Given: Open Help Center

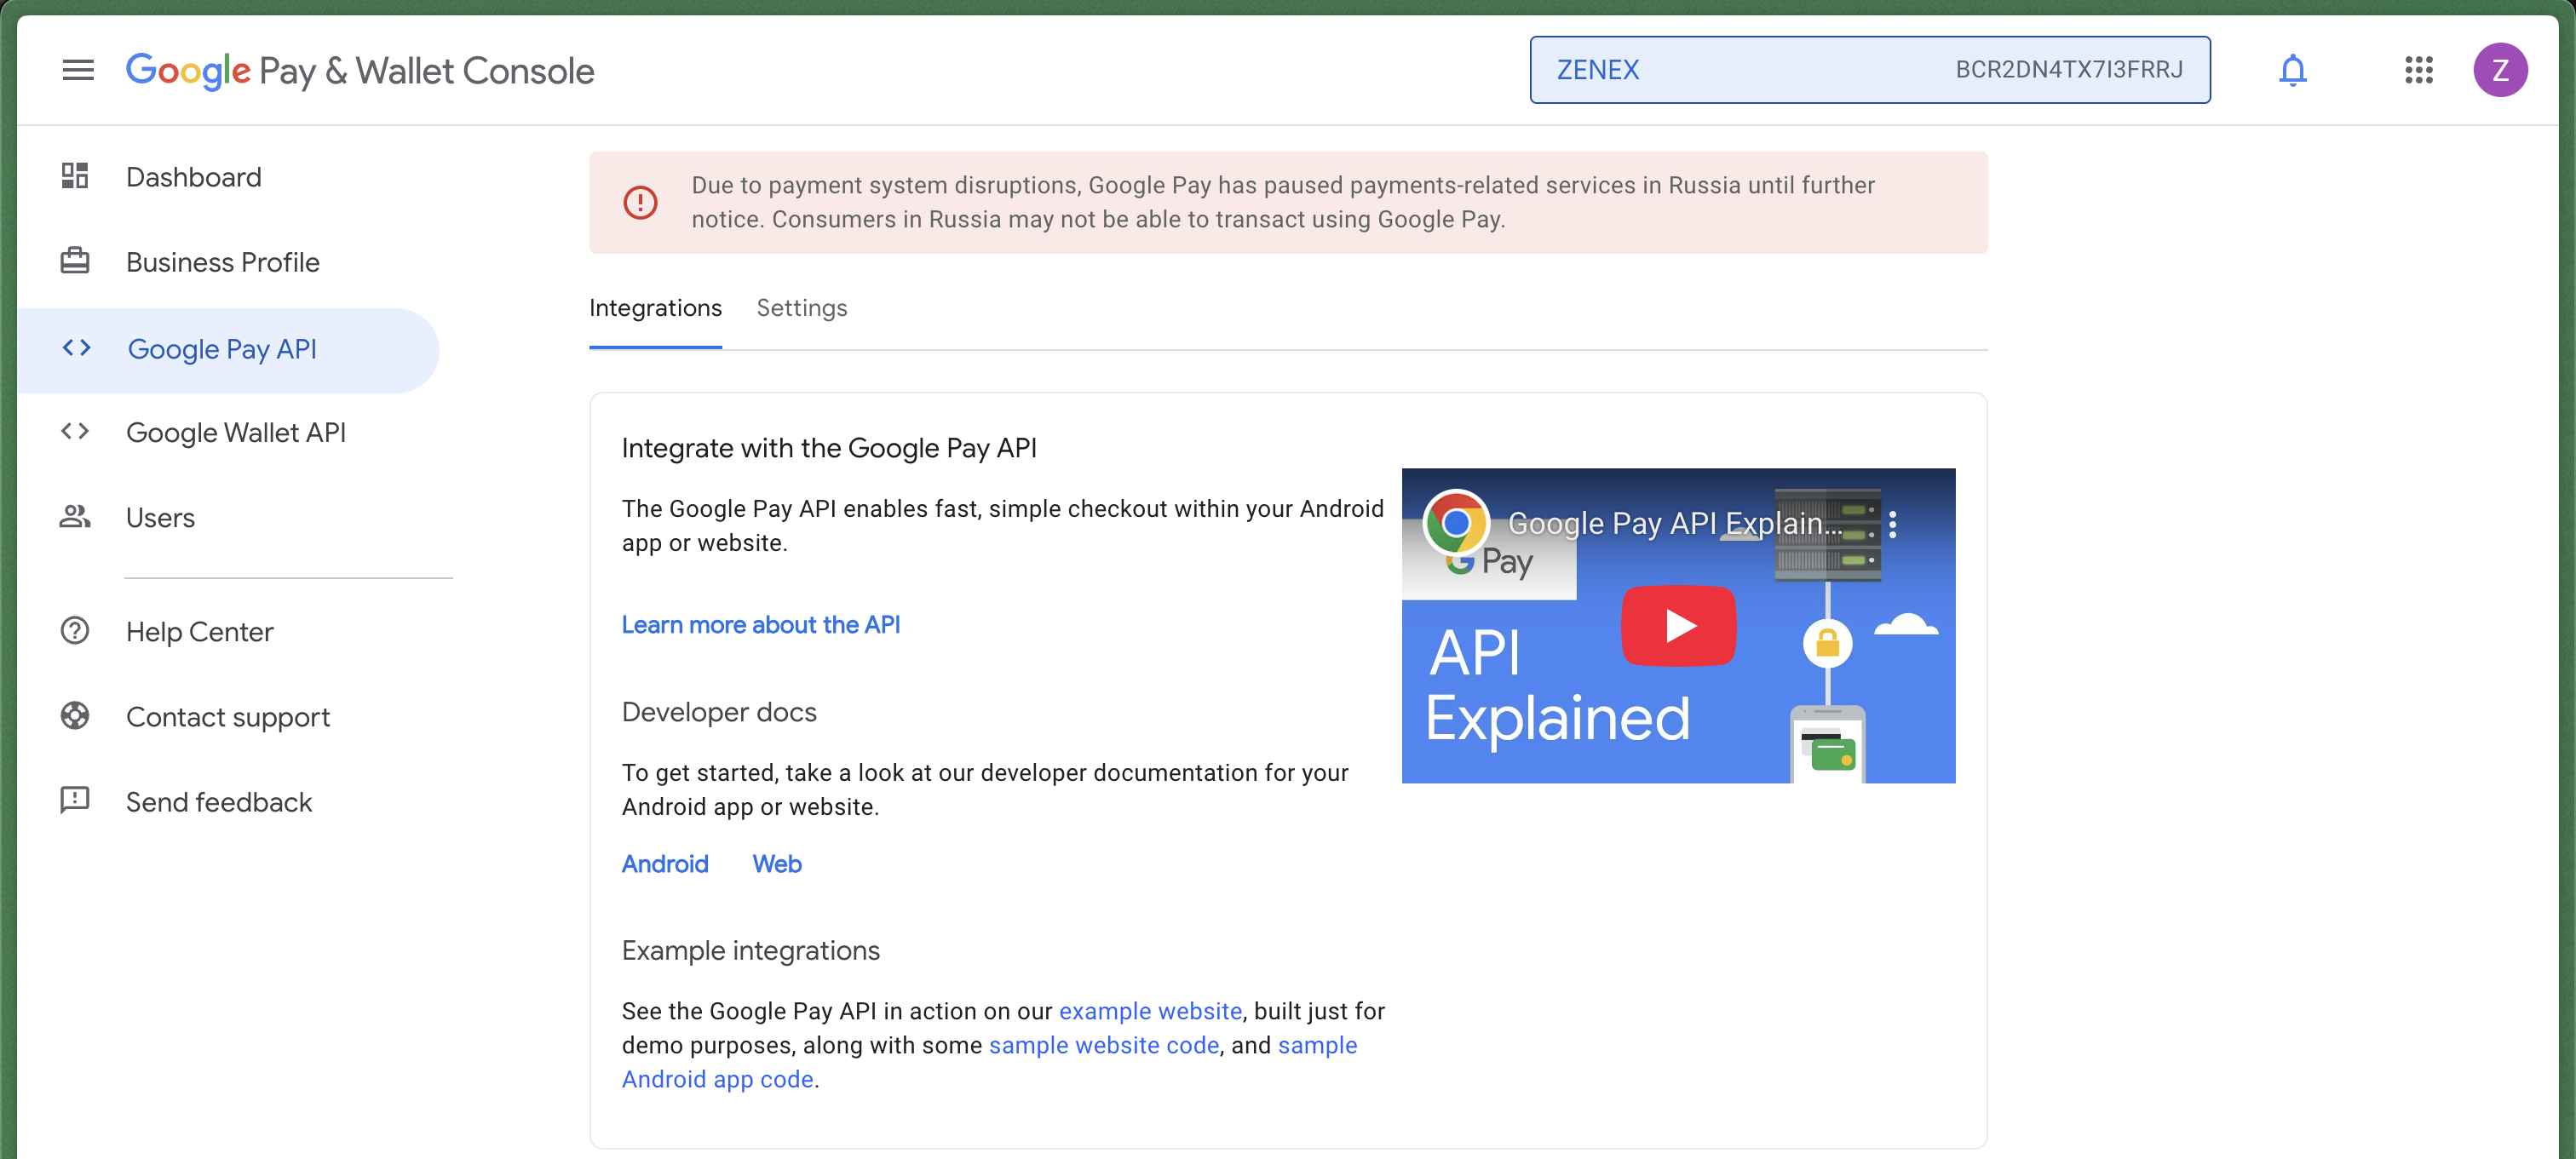Looking at the screenshot, I should click(199, 632).
